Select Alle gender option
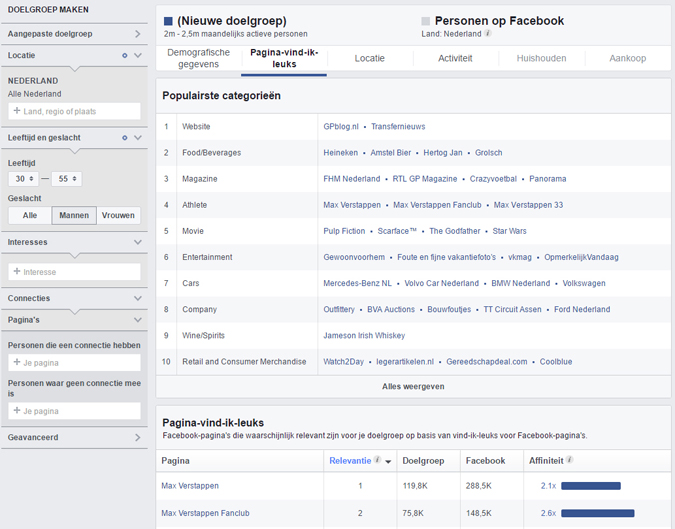This screenshot has height=529, width=675. pos(30,215)
